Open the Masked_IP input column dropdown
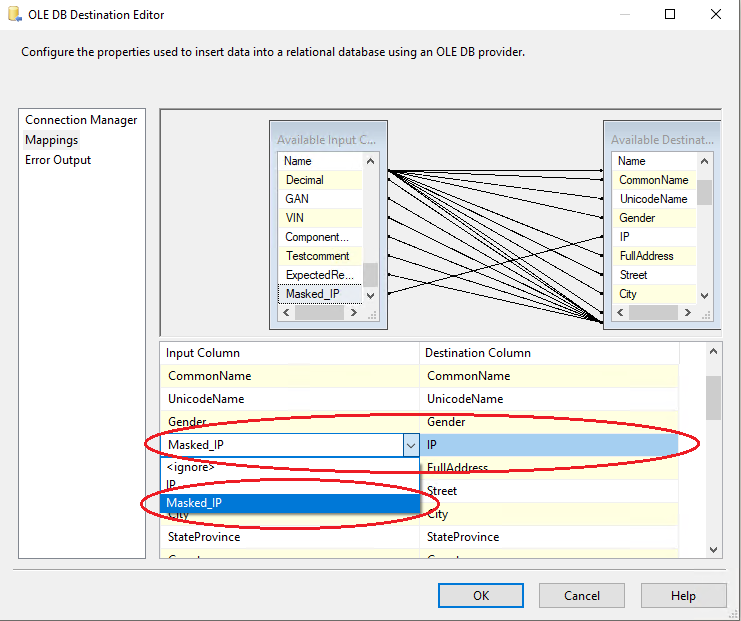This screenshot has width=741, height=621. pyautogui.click(x=409, y=445)
